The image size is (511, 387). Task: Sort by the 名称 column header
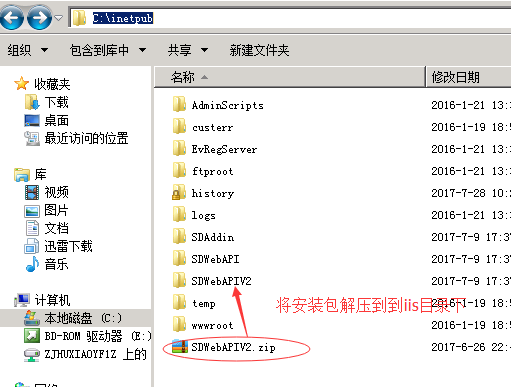pyautogui.click(x=290, y=77)
